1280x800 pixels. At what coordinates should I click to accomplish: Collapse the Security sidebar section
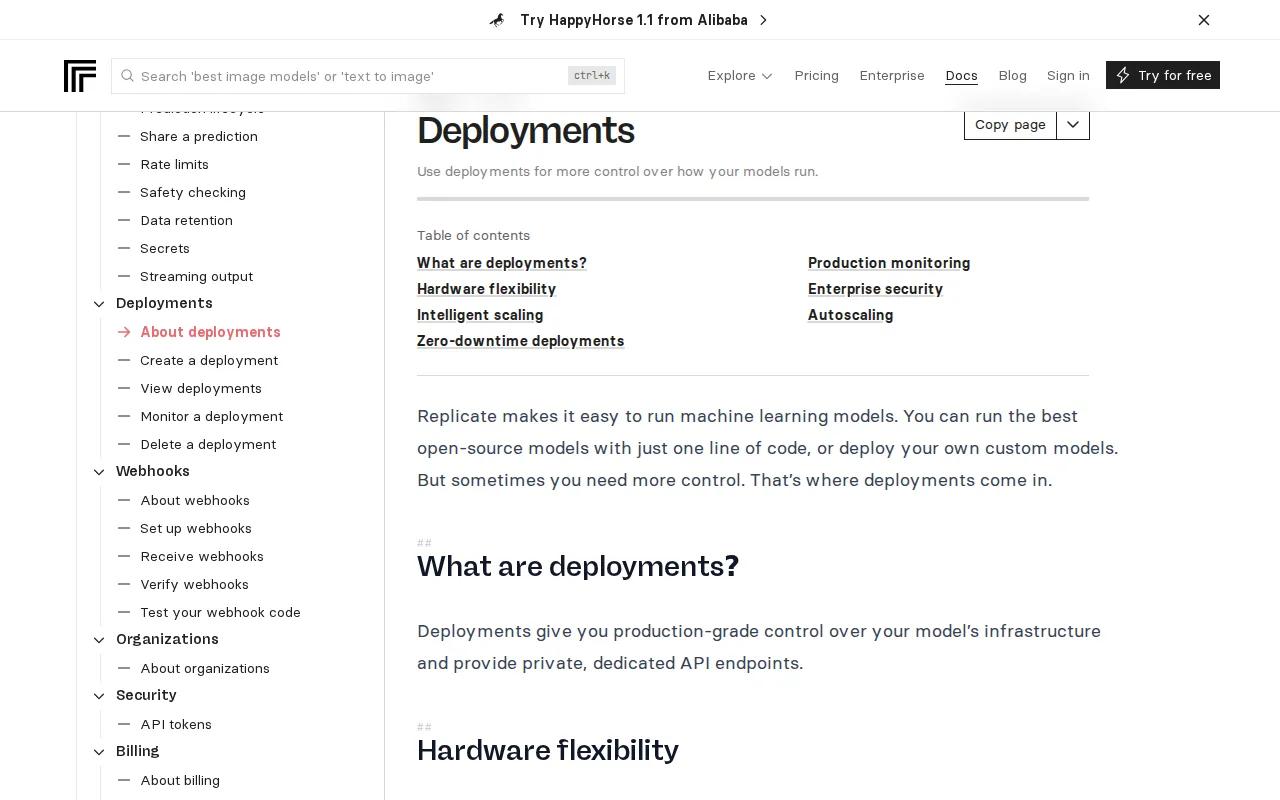tap(99, 696)
